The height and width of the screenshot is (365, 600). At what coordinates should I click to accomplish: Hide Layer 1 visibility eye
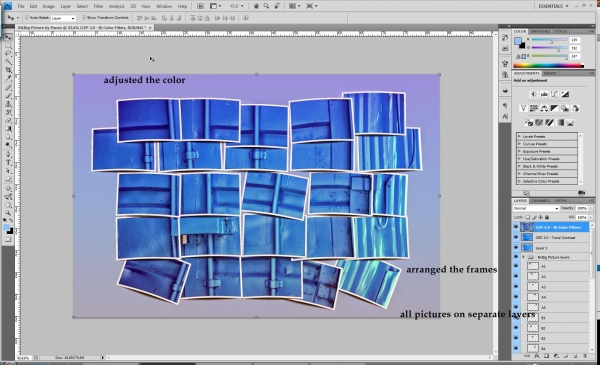[516, 248]
